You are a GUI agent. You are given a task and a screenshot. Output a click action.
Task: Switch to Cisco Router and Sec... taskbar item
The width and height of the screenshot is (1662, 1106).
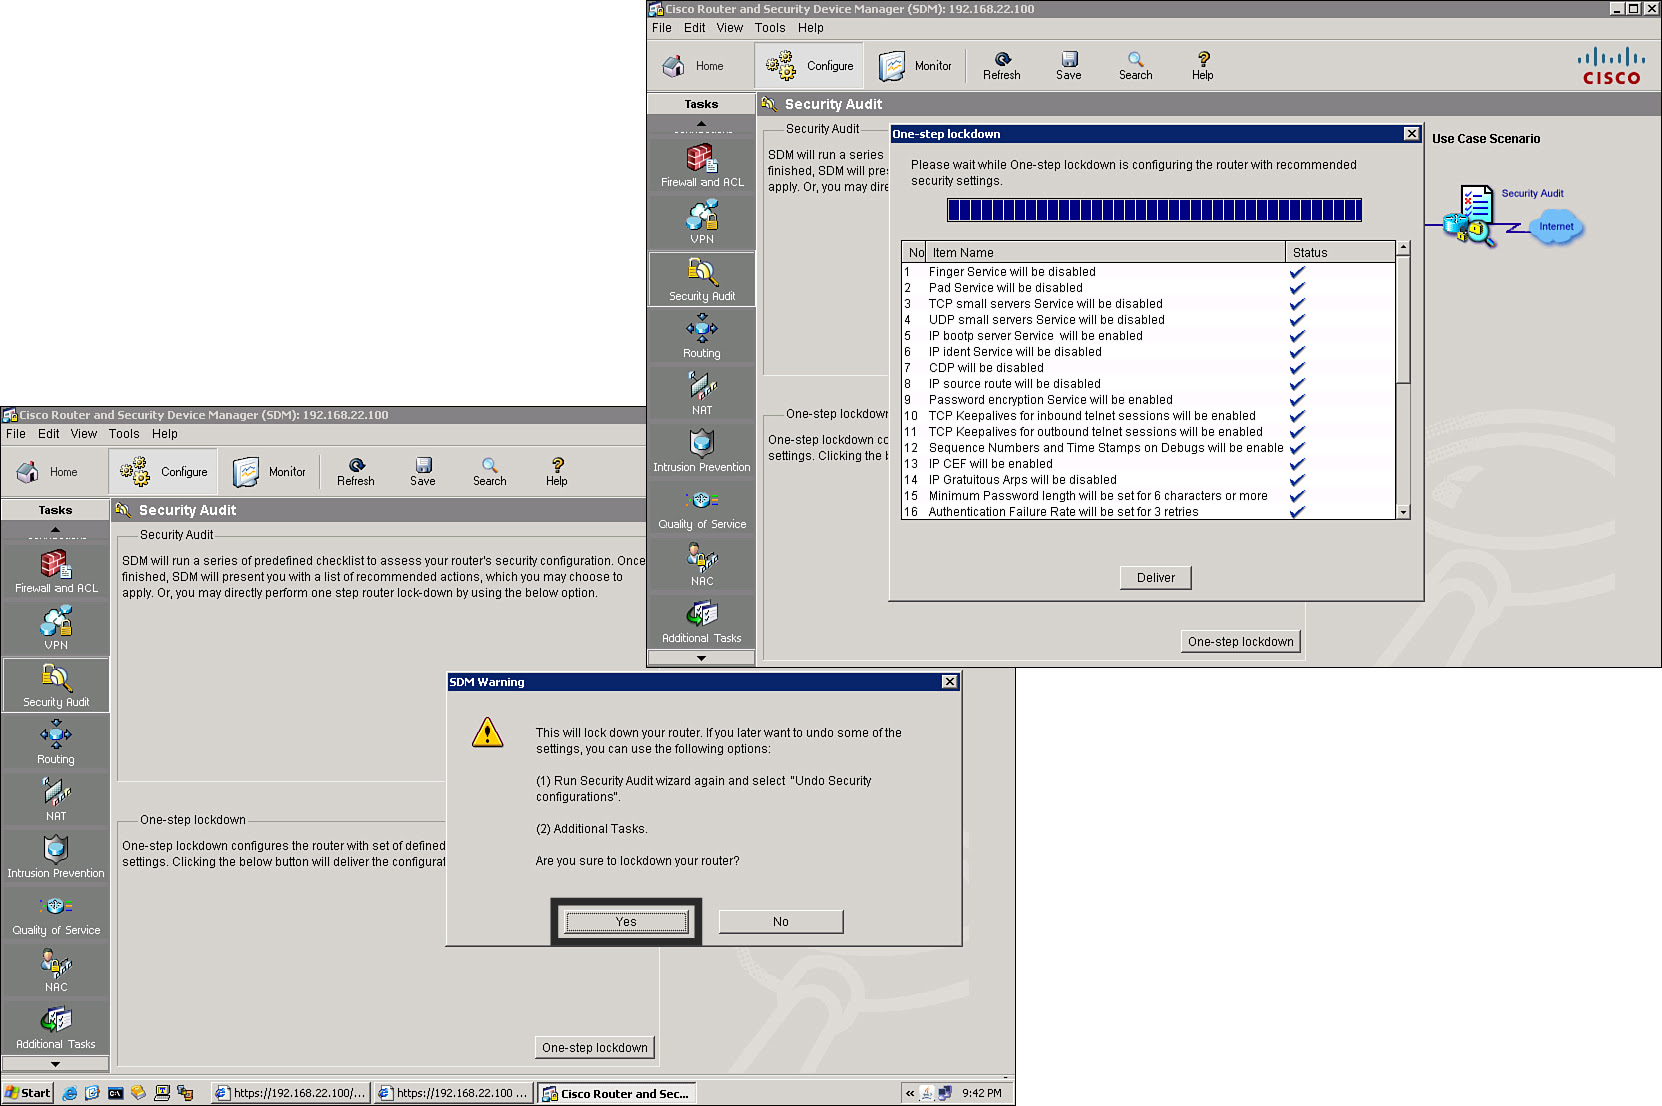point(616,1093)
